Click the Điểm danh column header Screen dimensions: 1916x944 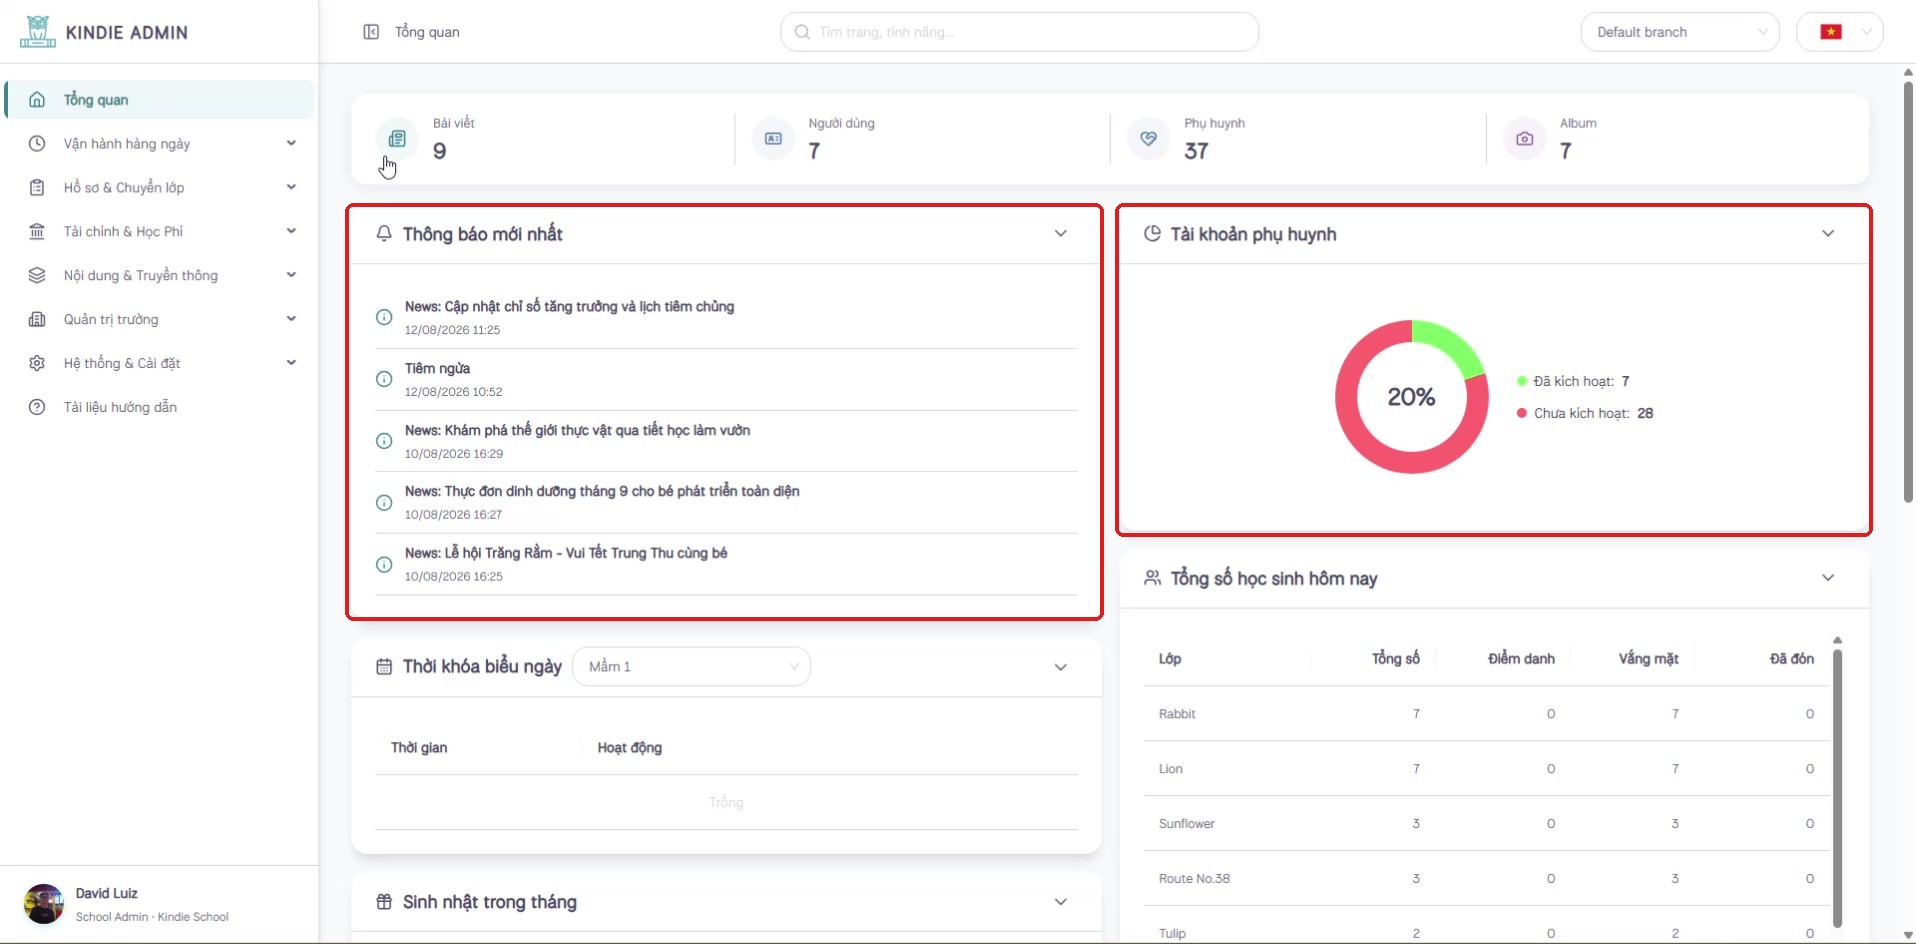(1521, 658)
